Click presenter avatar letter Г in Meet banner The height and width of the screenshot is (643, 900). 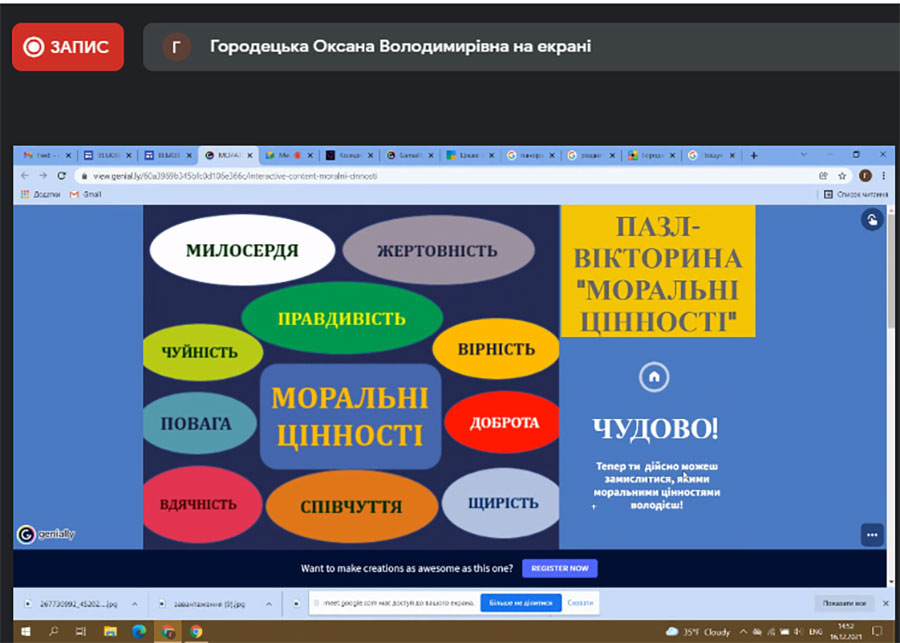[176, 47]
